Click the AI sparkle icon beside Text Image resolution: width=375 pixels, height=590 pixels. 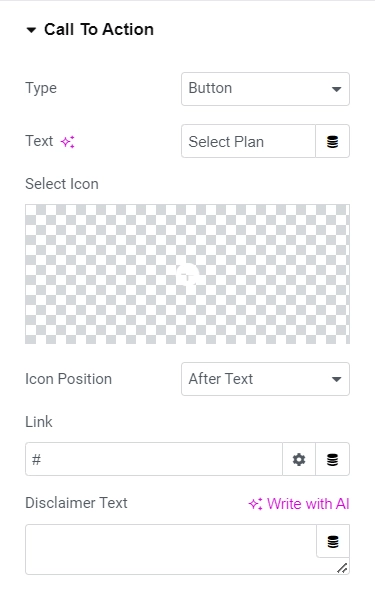click(68, 142)
